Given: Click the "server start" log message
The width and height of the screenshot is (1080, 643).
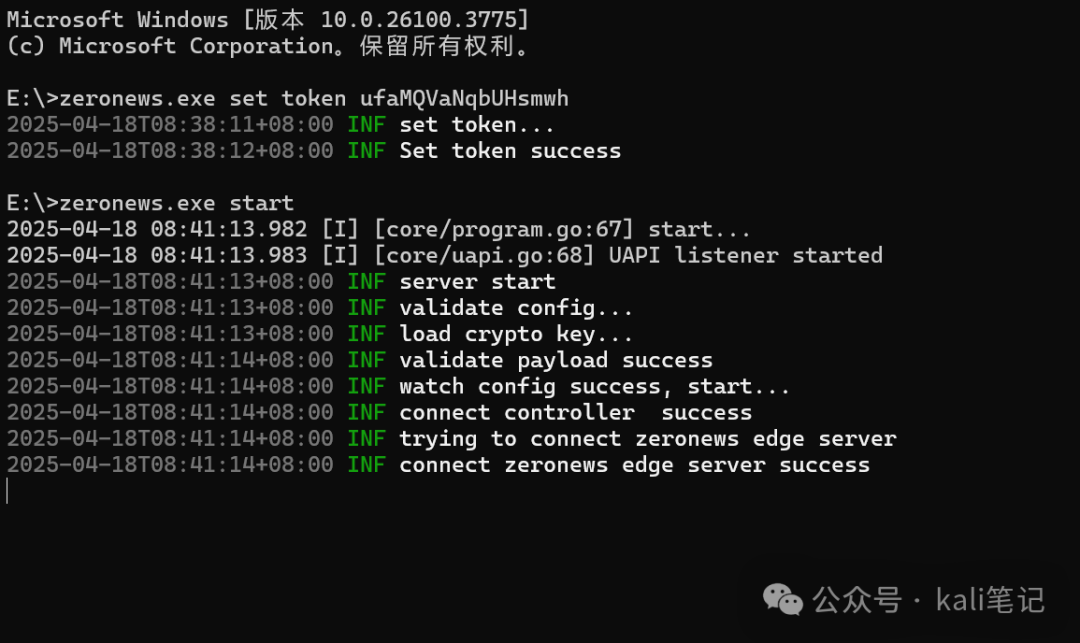Looking at the screenshot, I should (x=477, y=281).
